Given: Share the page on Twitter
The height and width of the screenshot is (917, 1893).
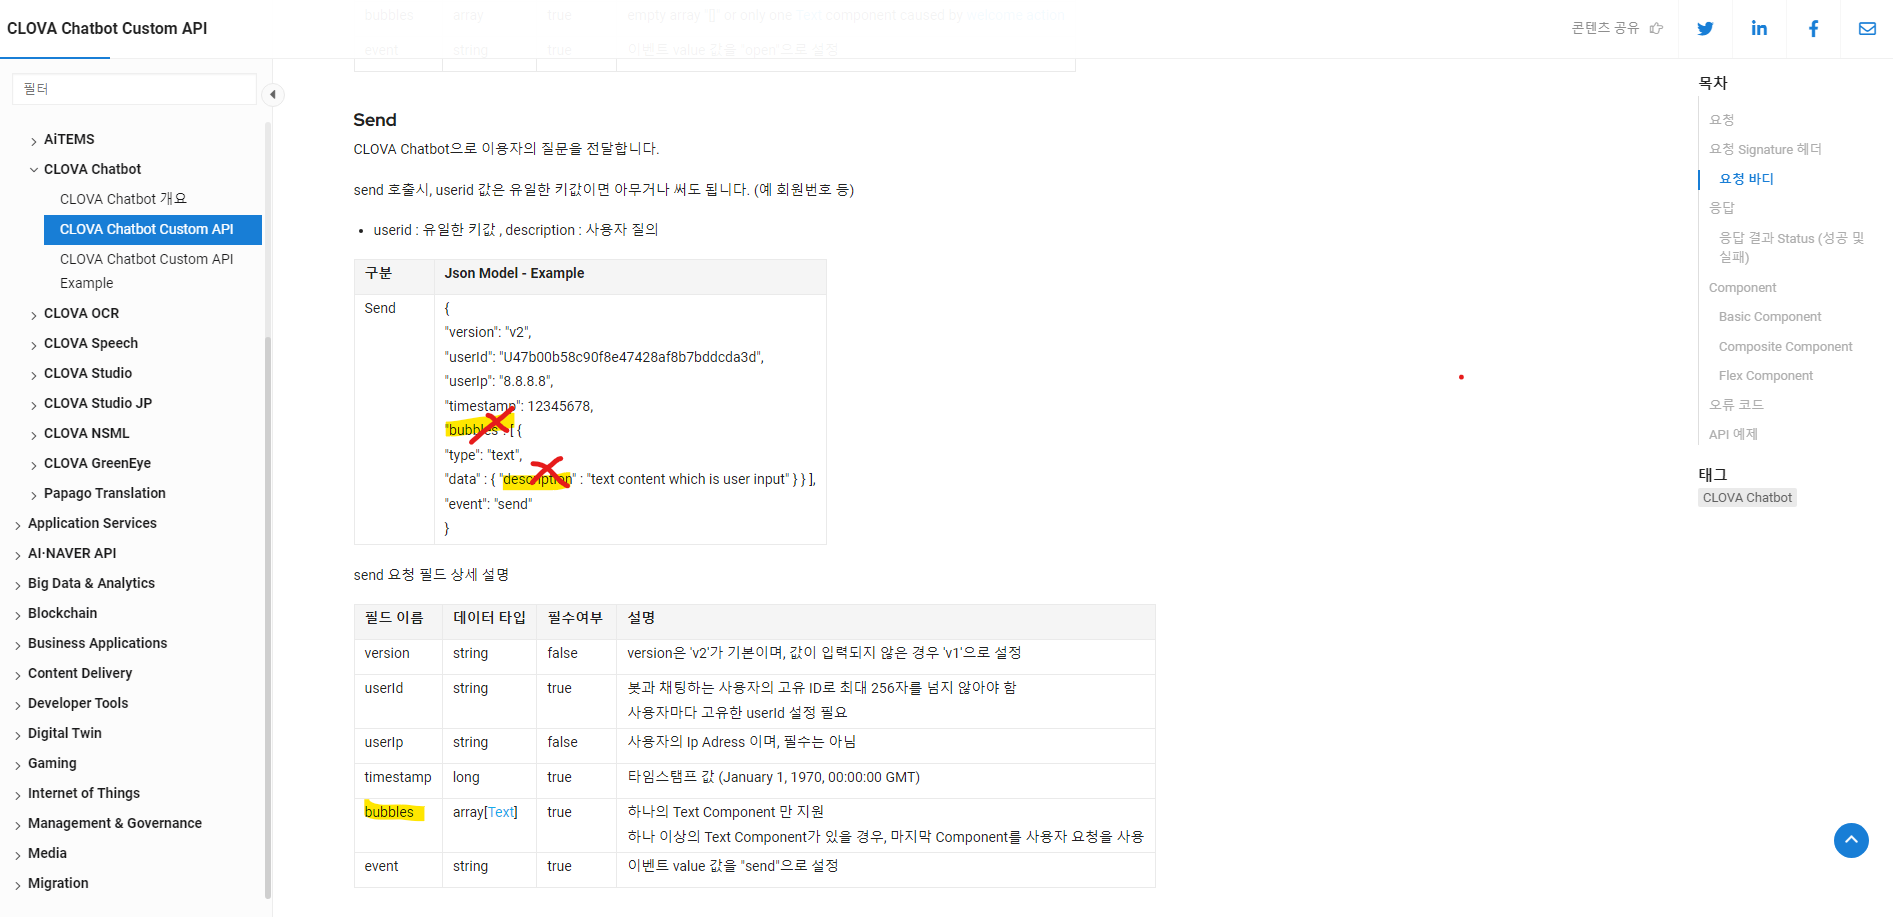Looking at the screenshot, I should pos(1705,29).
